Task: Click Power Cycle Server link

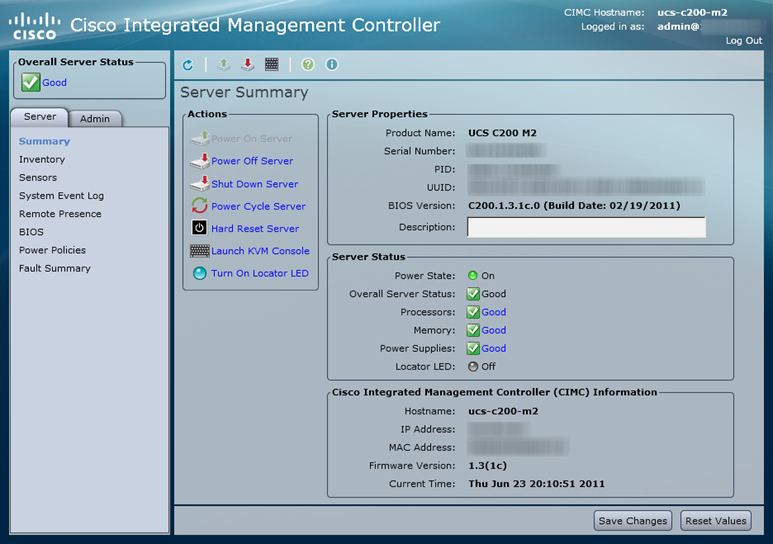Action: tap(258, 206)
